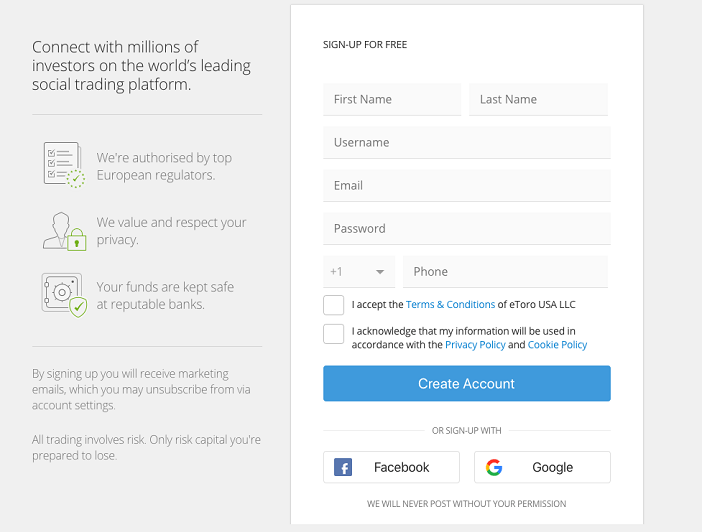Image resolution: width=702 pixels, height=532 pixels.
Task: Open the Terms & Conditions link
Action: (450, 305)
